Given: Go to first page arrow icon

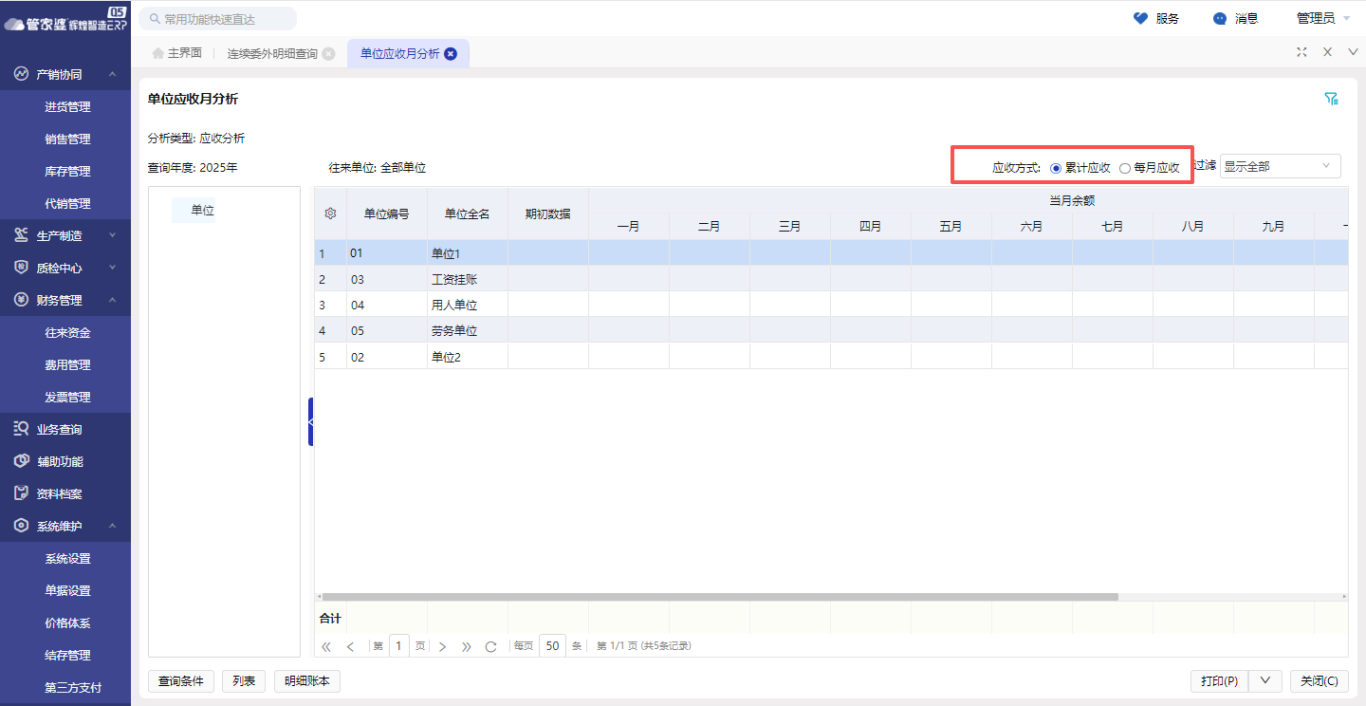Looking at the screenshot, I should (326, 646).
